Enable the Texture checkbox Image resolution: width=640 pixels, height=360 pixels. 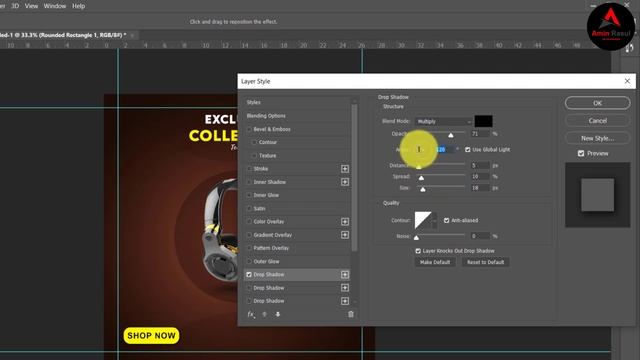(x=254, y=156)
